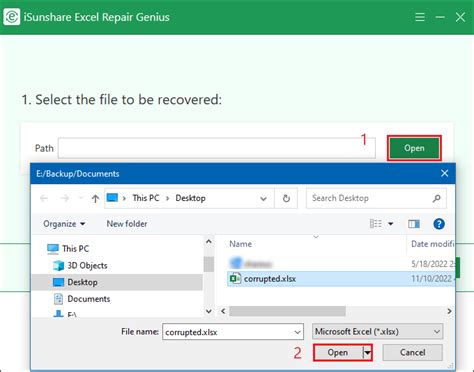Click the computer icon in address bar

(x=112, y=198)
